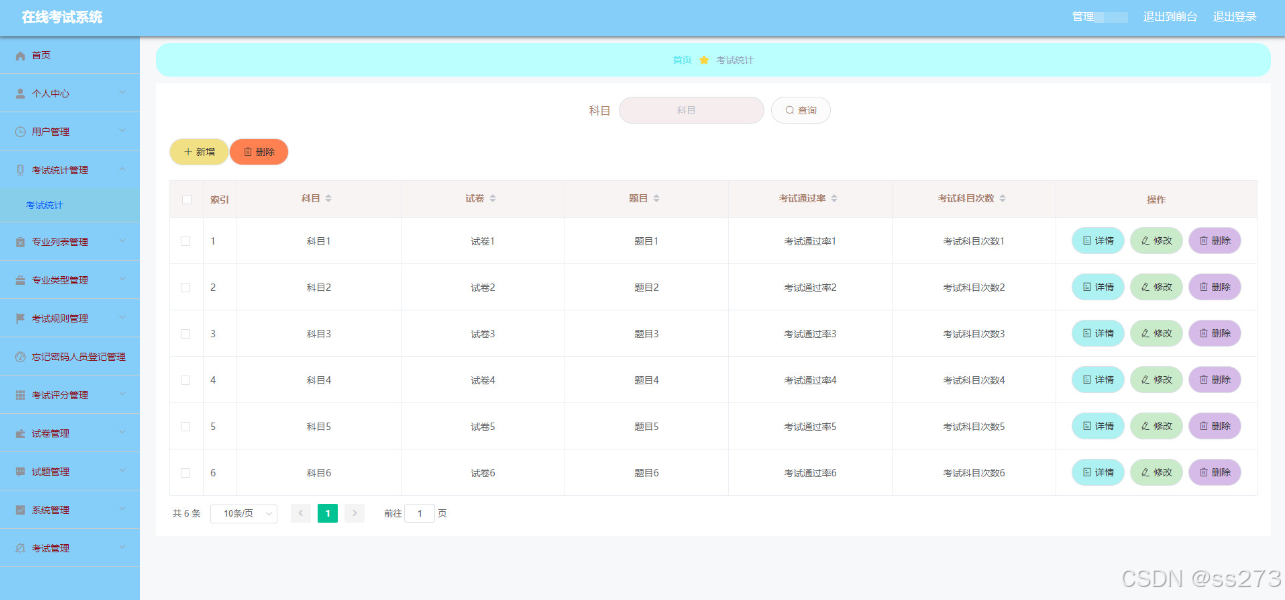
Task: Click the icon beside 试题管理
Action: coord(20,471)
